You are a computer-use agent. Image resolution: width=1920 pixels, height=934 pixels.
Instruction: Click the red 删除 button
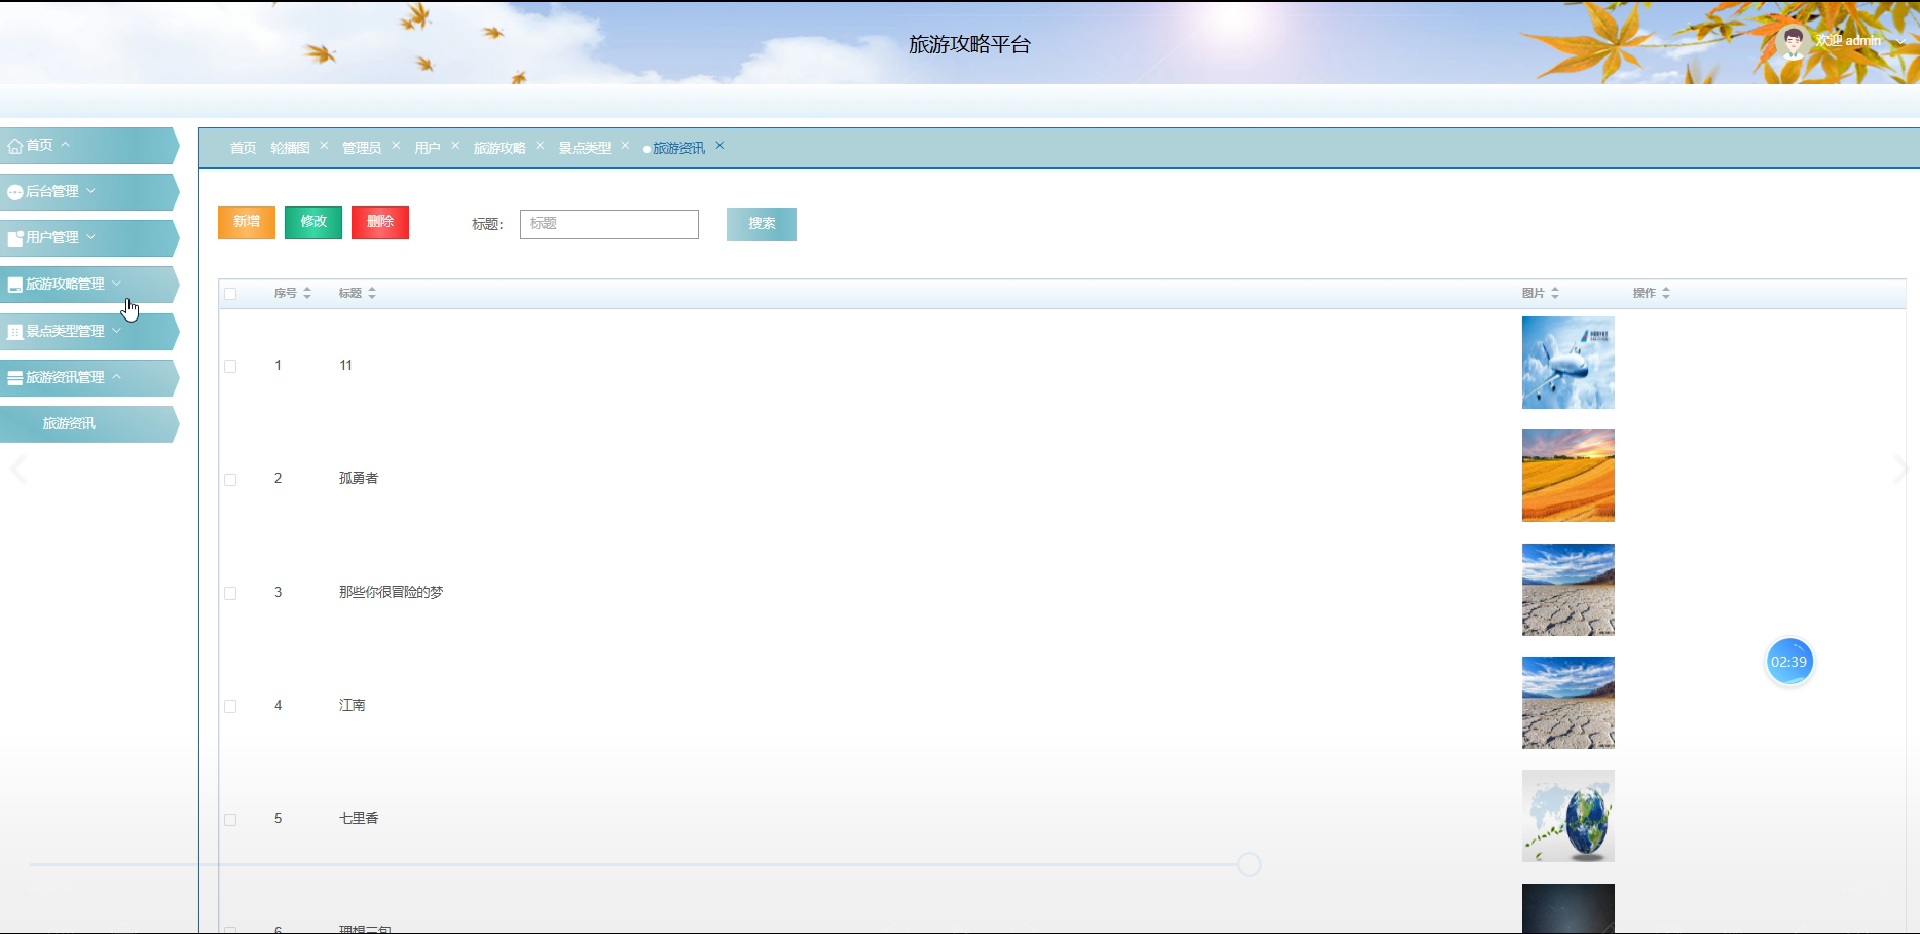tap(380, 222)
